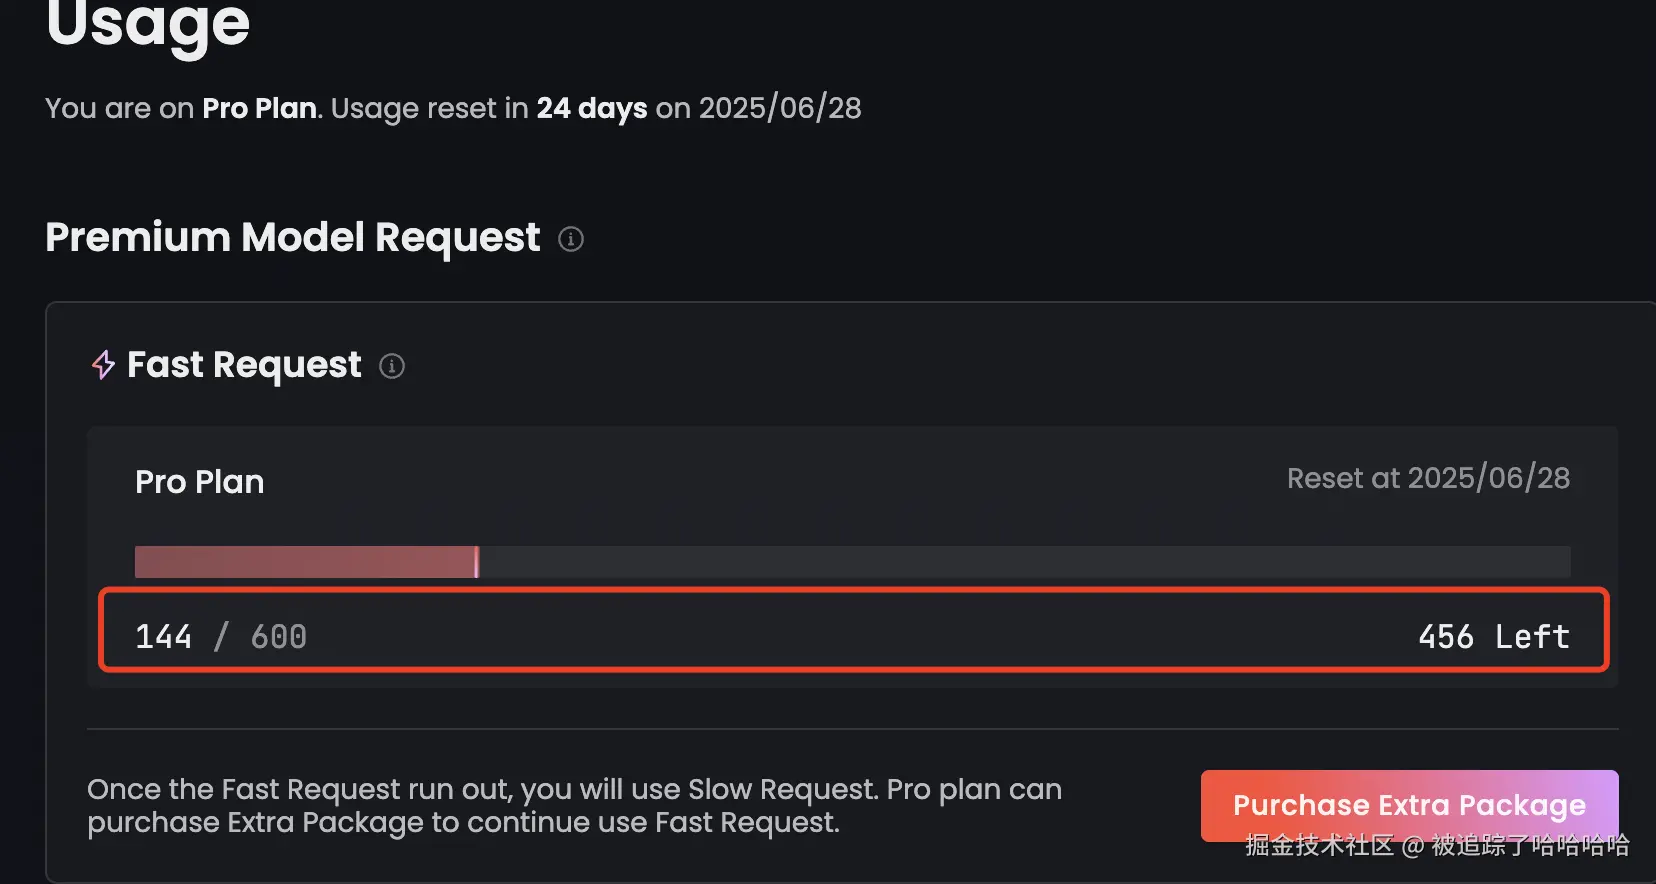The height and width of the screenshot is (884, 1656).
Task: Click the "Reset at 2025/06/28" label
Action: [1427, 478]
